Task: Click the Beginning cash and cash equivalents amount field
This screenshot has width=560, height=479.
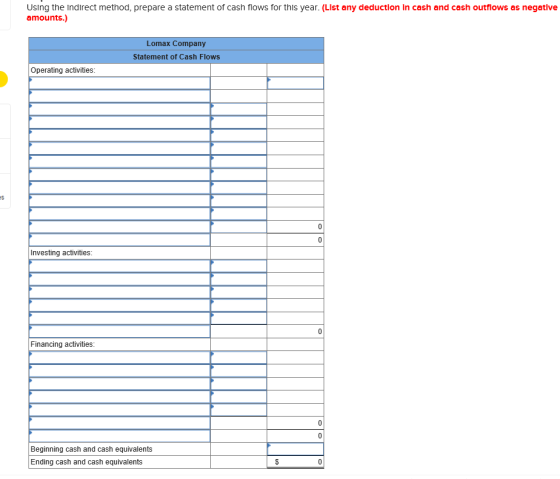Action: coord(295,449)
